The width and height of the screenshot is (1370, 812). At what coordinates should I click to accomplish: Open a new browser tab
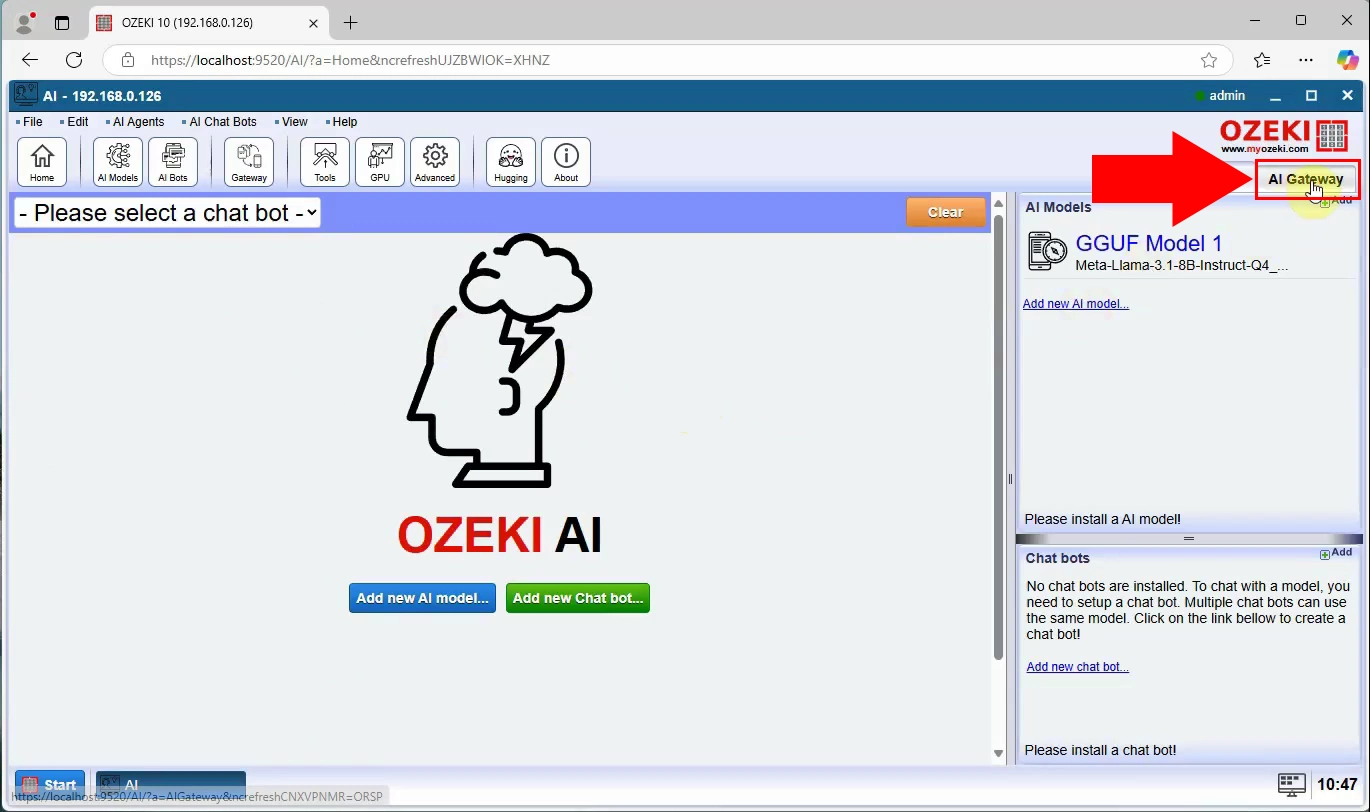tap(350, 22)
